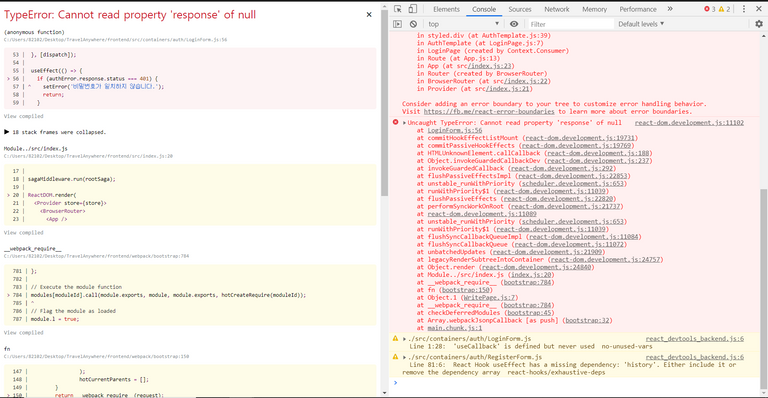Click the DevTools console vertical scrollbar
Viewport: 768px width, 398px height.
pos(764,290)
